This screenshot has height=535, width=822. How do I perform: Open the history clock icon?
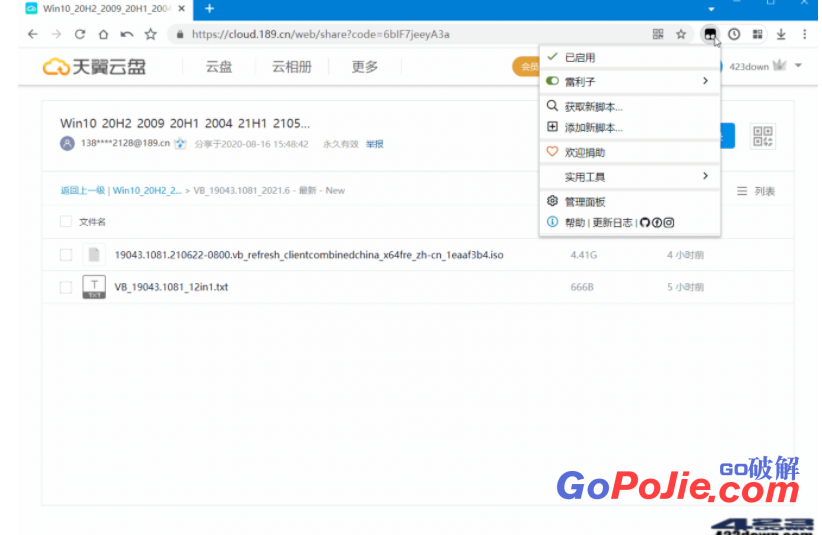tap(734, 35)
